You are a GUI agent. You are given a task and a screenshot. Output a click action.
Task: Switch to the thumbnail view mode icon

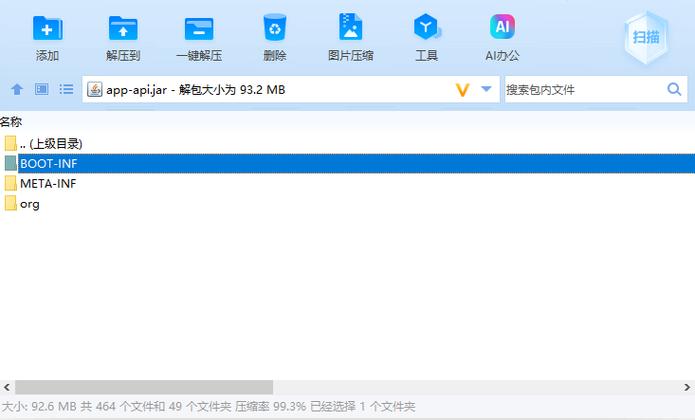point(42,89)
